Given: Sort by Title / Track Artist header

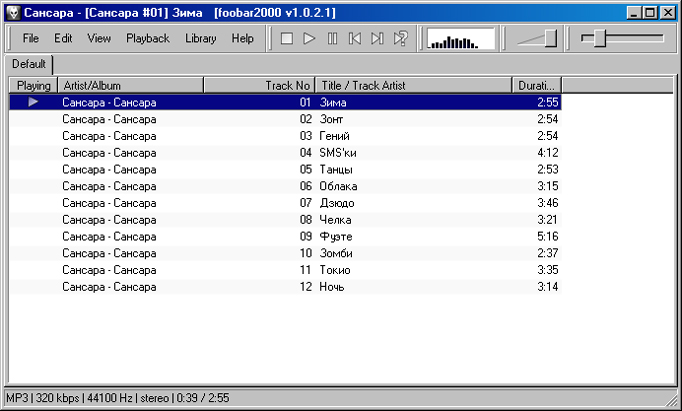Looking at the screenshot, I should (x=414, y=86).
